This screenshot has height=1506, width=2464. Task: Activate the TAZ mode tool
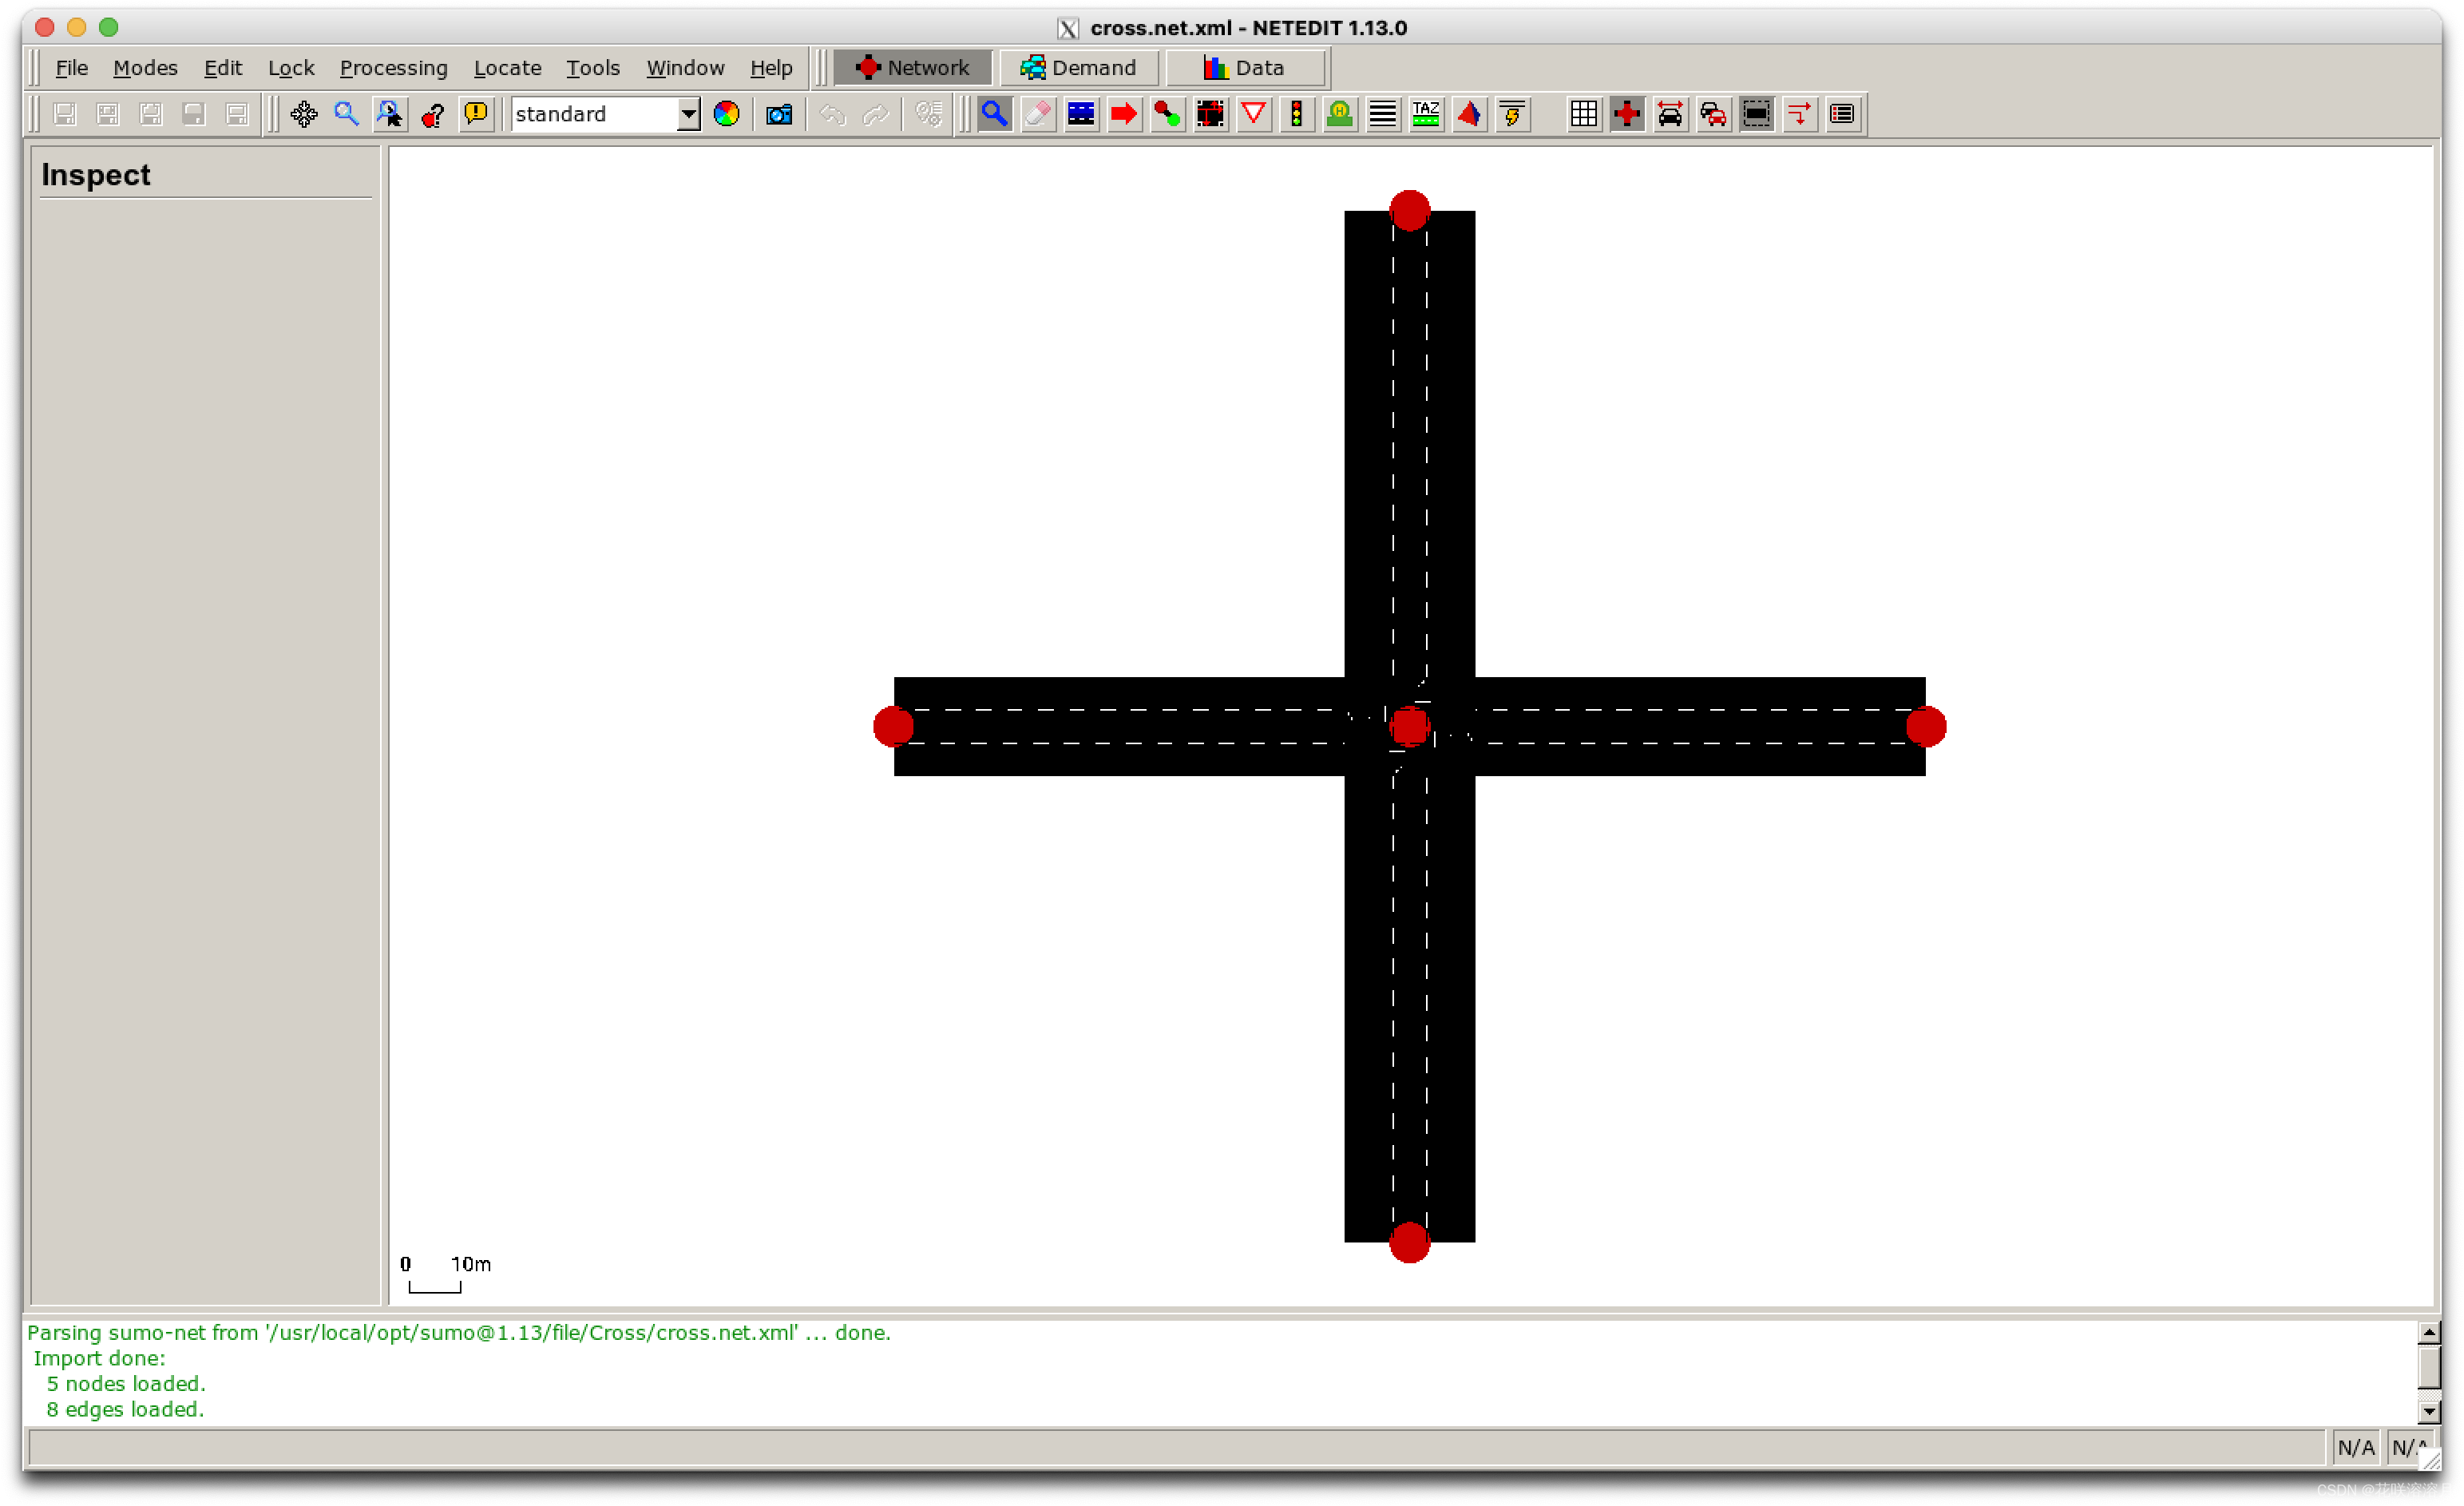tap(1426, 114)
